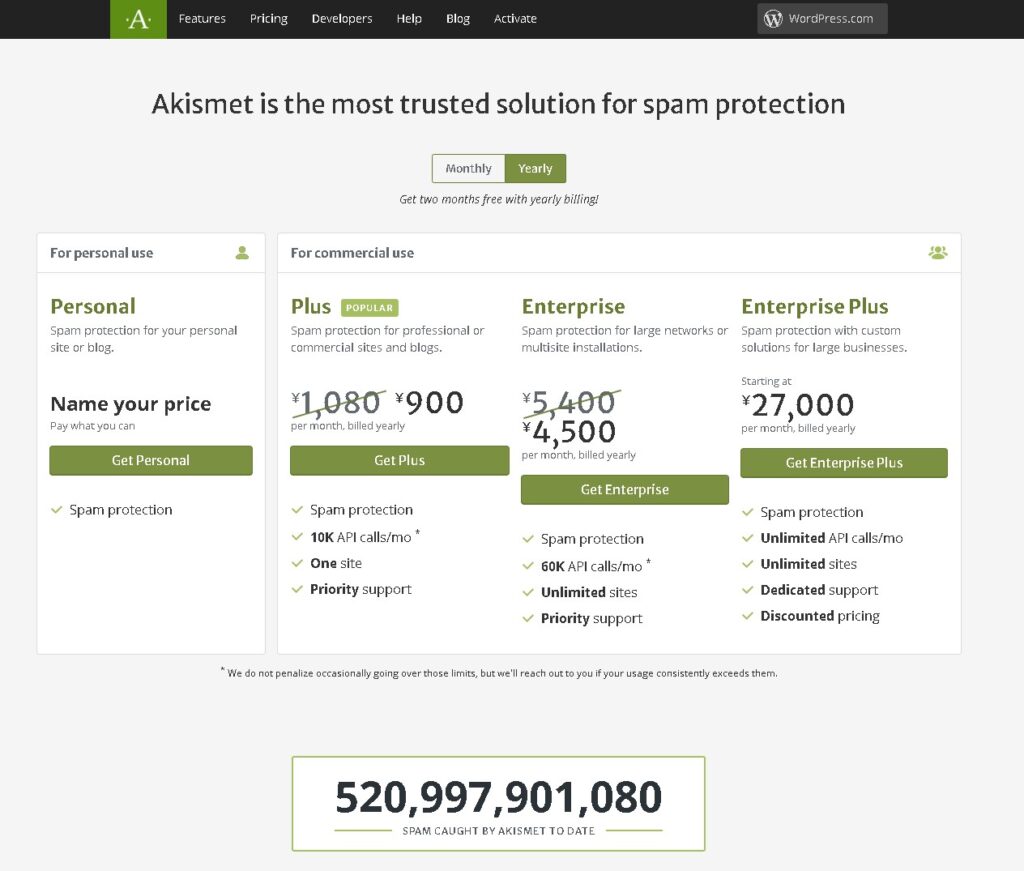The image size is (1024, 871).
Task: Click the checkmark beside 60K API calls
Action: pyautogui.click(x=528, y=566)
